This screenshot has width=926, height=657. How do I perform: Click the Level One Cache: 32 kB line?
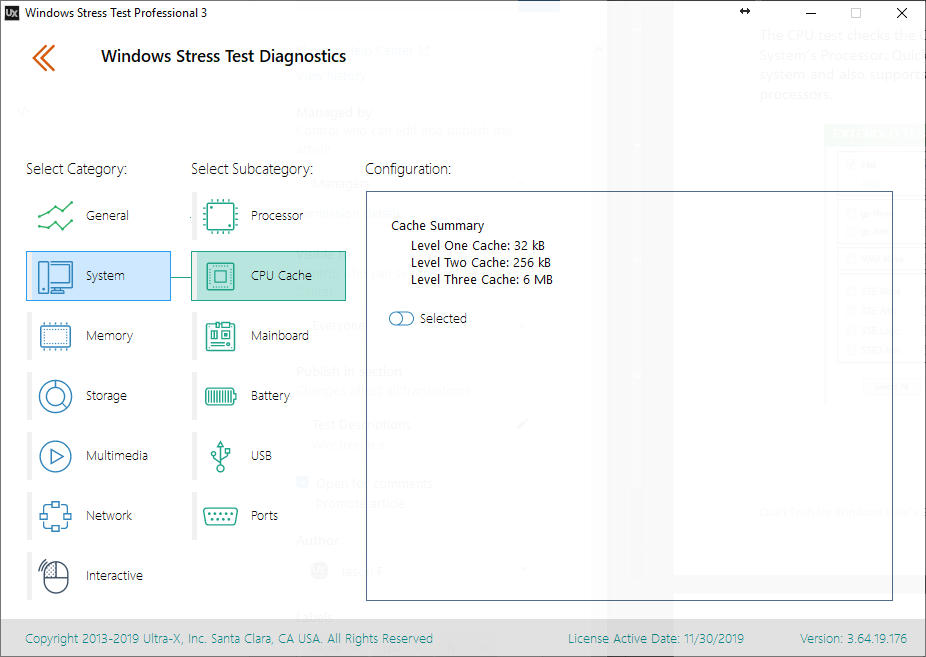(478, 246)
